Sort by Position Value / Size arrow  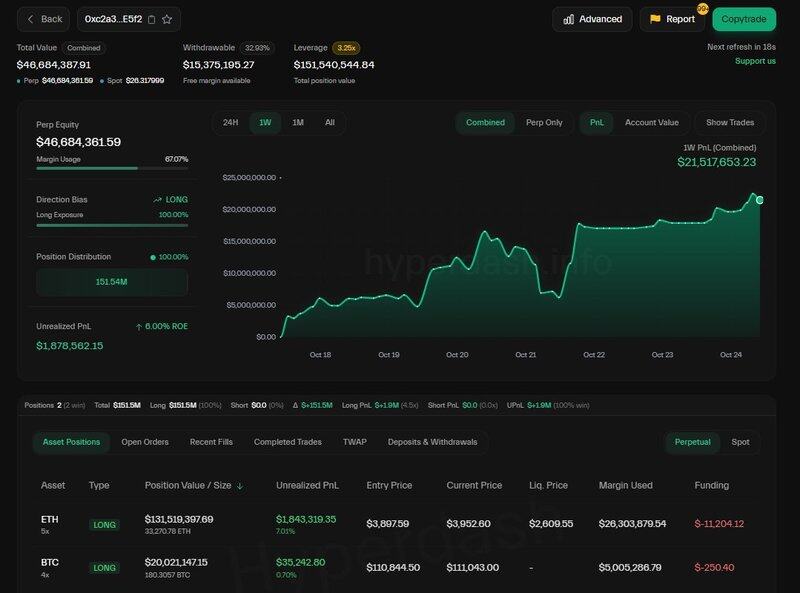(x=240, y=486)
